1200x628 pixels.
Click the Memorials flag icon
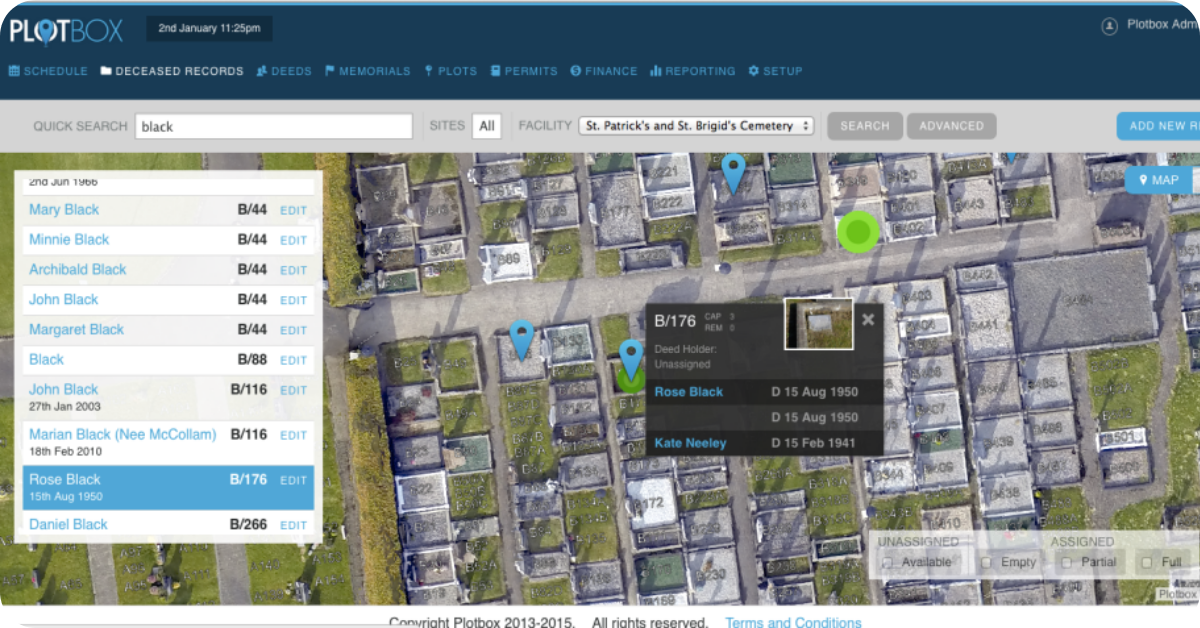point(329,71)
